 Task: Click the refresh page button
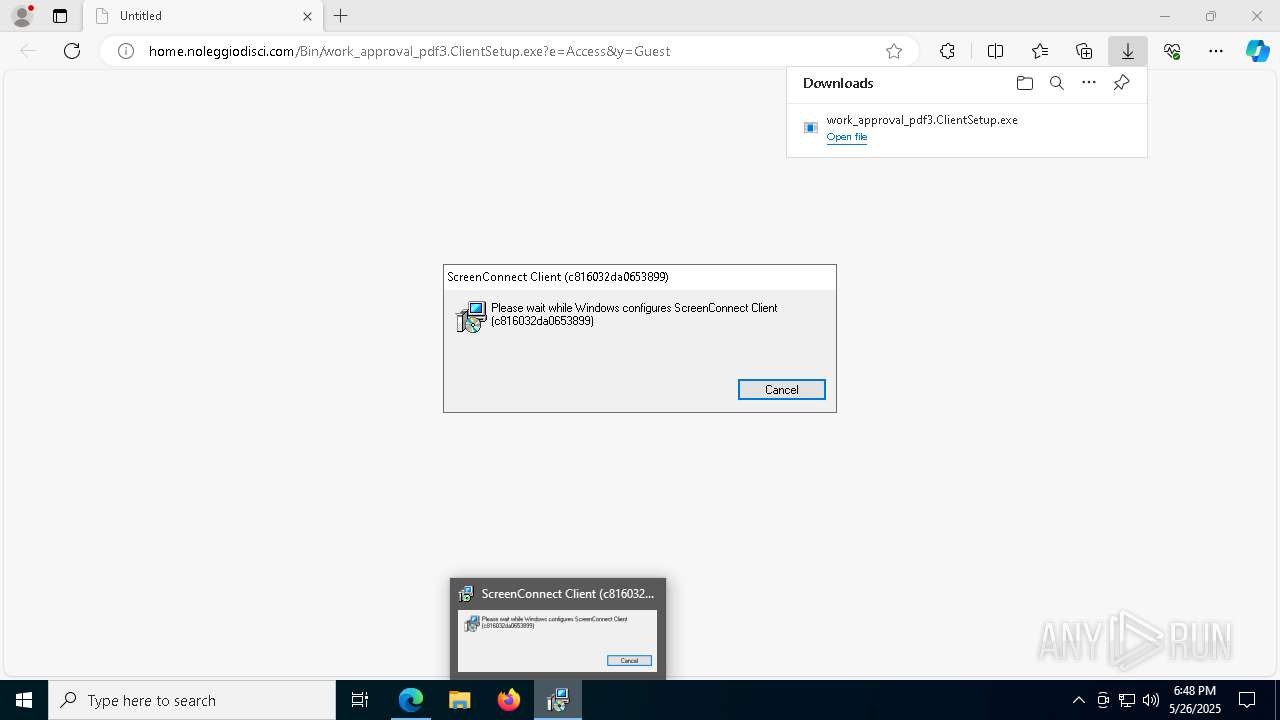[x=72, y=51]
